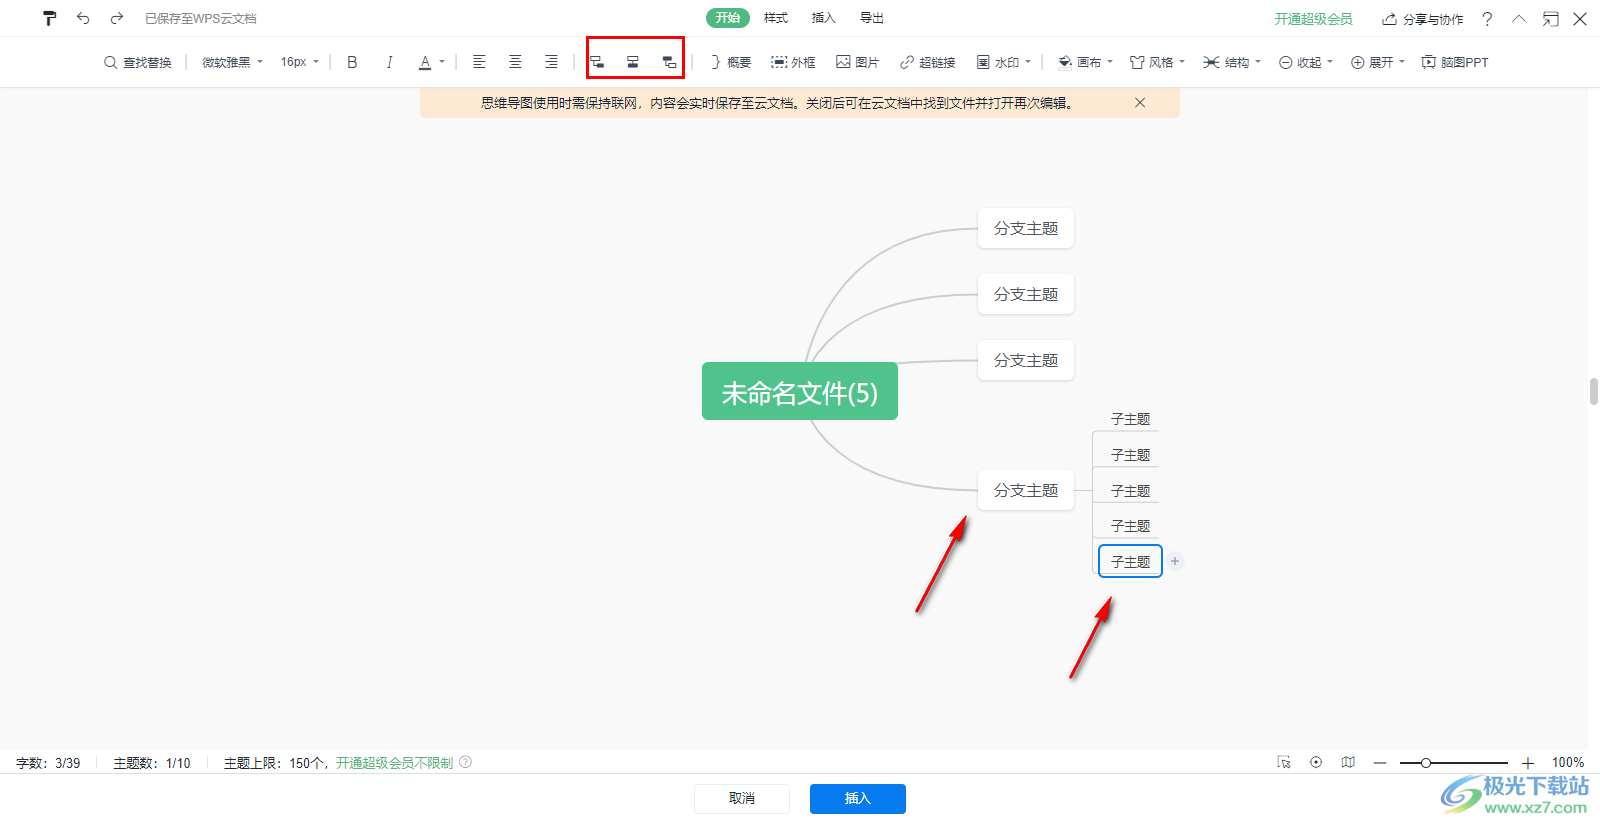Click the vertical scrollbar thumb
This screenshot has height=824, width=1600.
click(x=1594, y=391)
